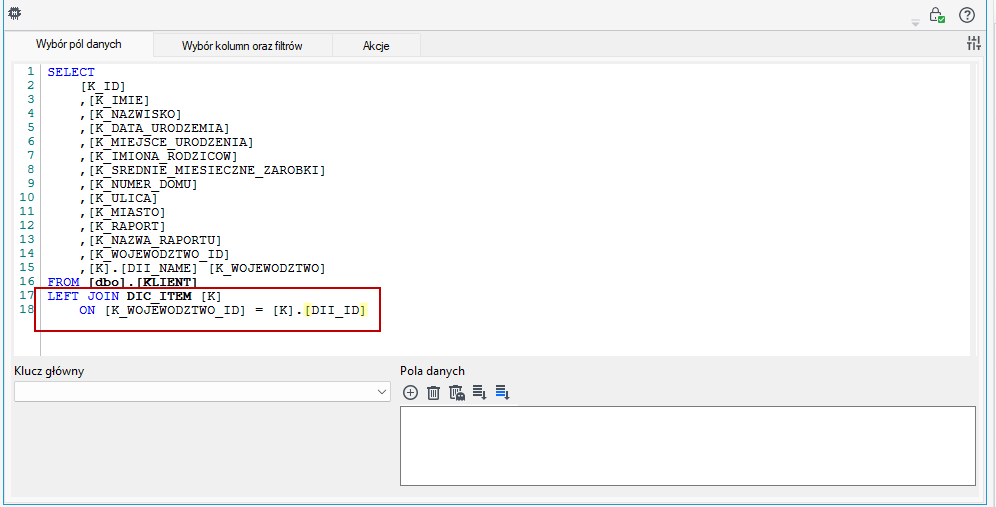Click the FROM keyword on line 16
Screen dimensions: 996x507
coord(64,281)
